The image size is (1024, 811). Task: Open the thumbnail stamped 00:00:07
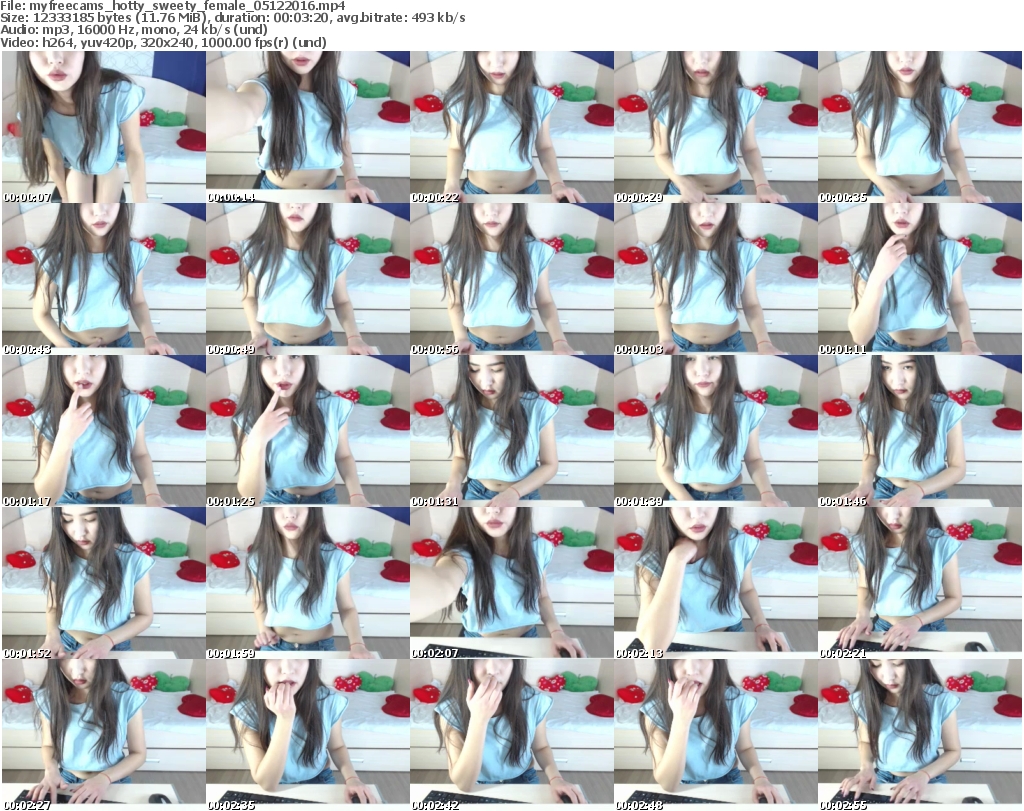tap(104, 127)
